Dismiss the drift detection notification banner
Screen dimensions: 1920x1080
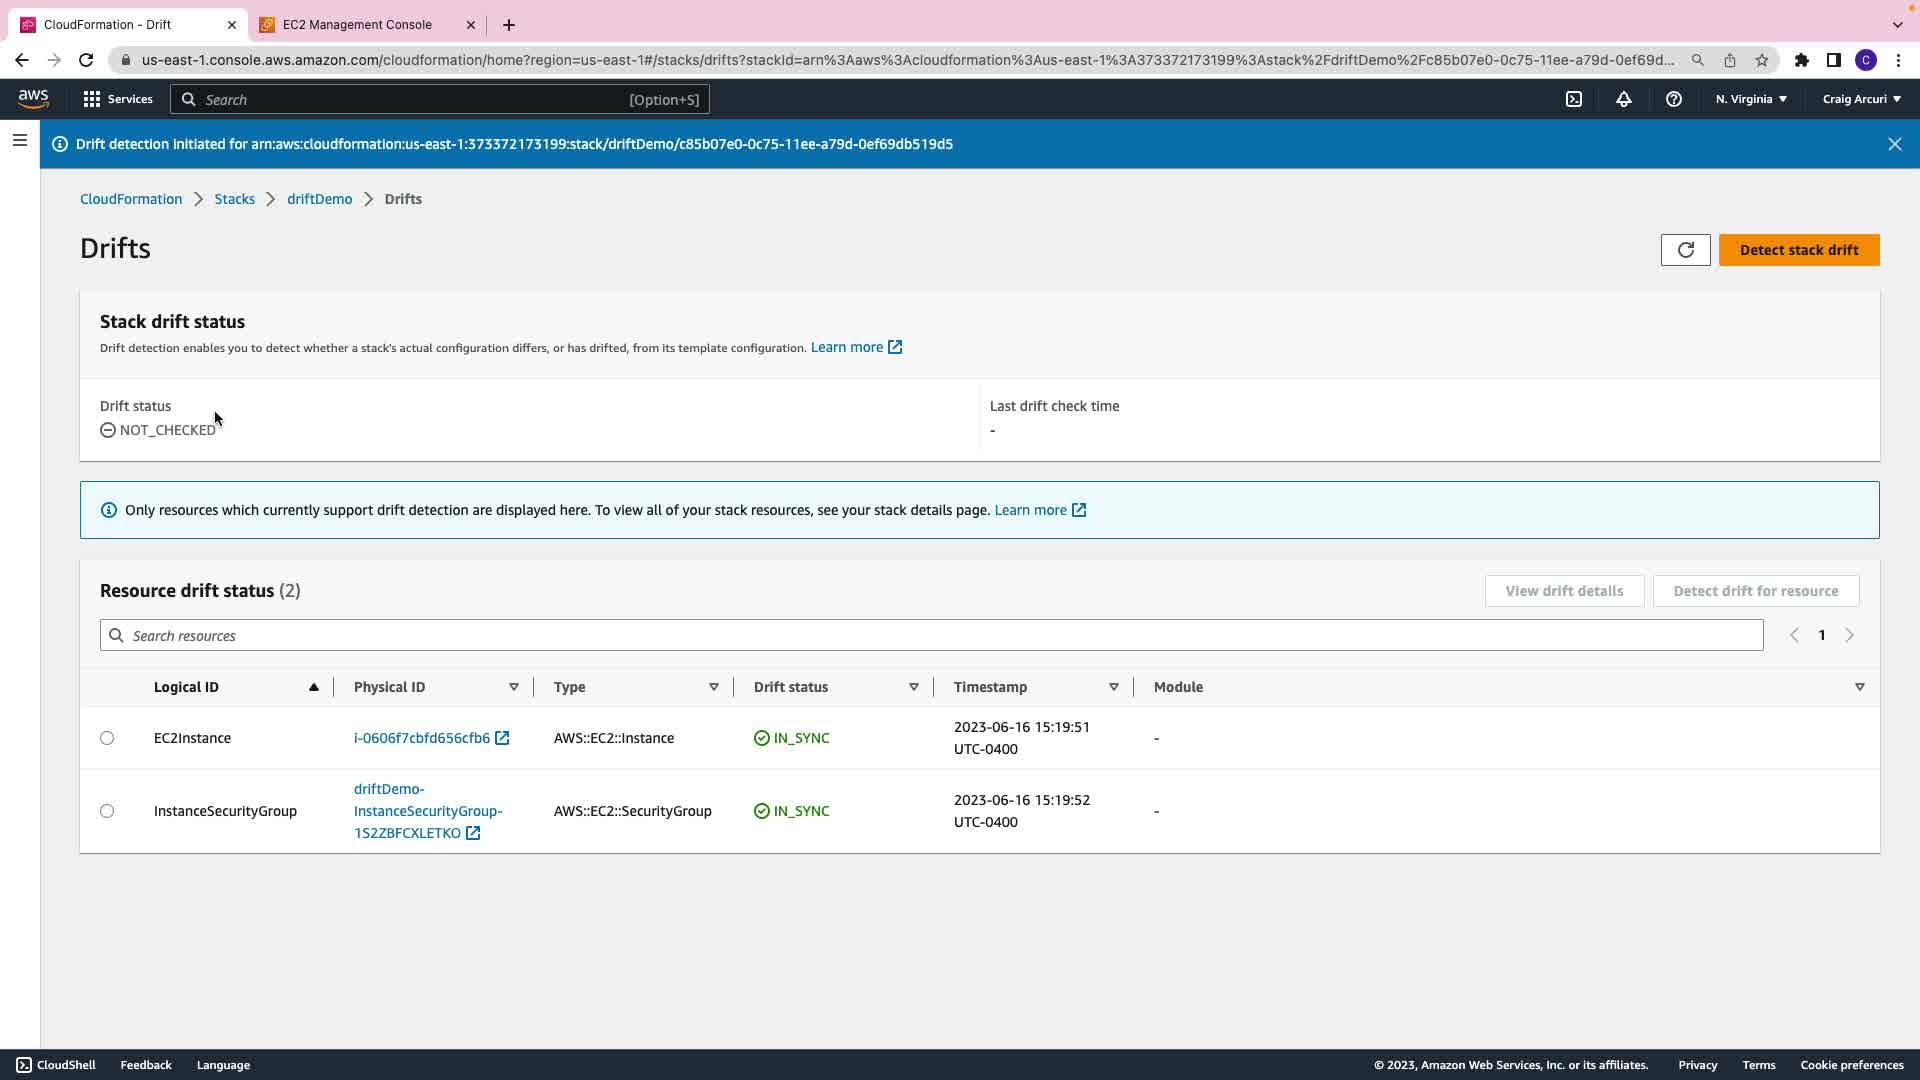pyautogui.click(x=1894, y=144)
